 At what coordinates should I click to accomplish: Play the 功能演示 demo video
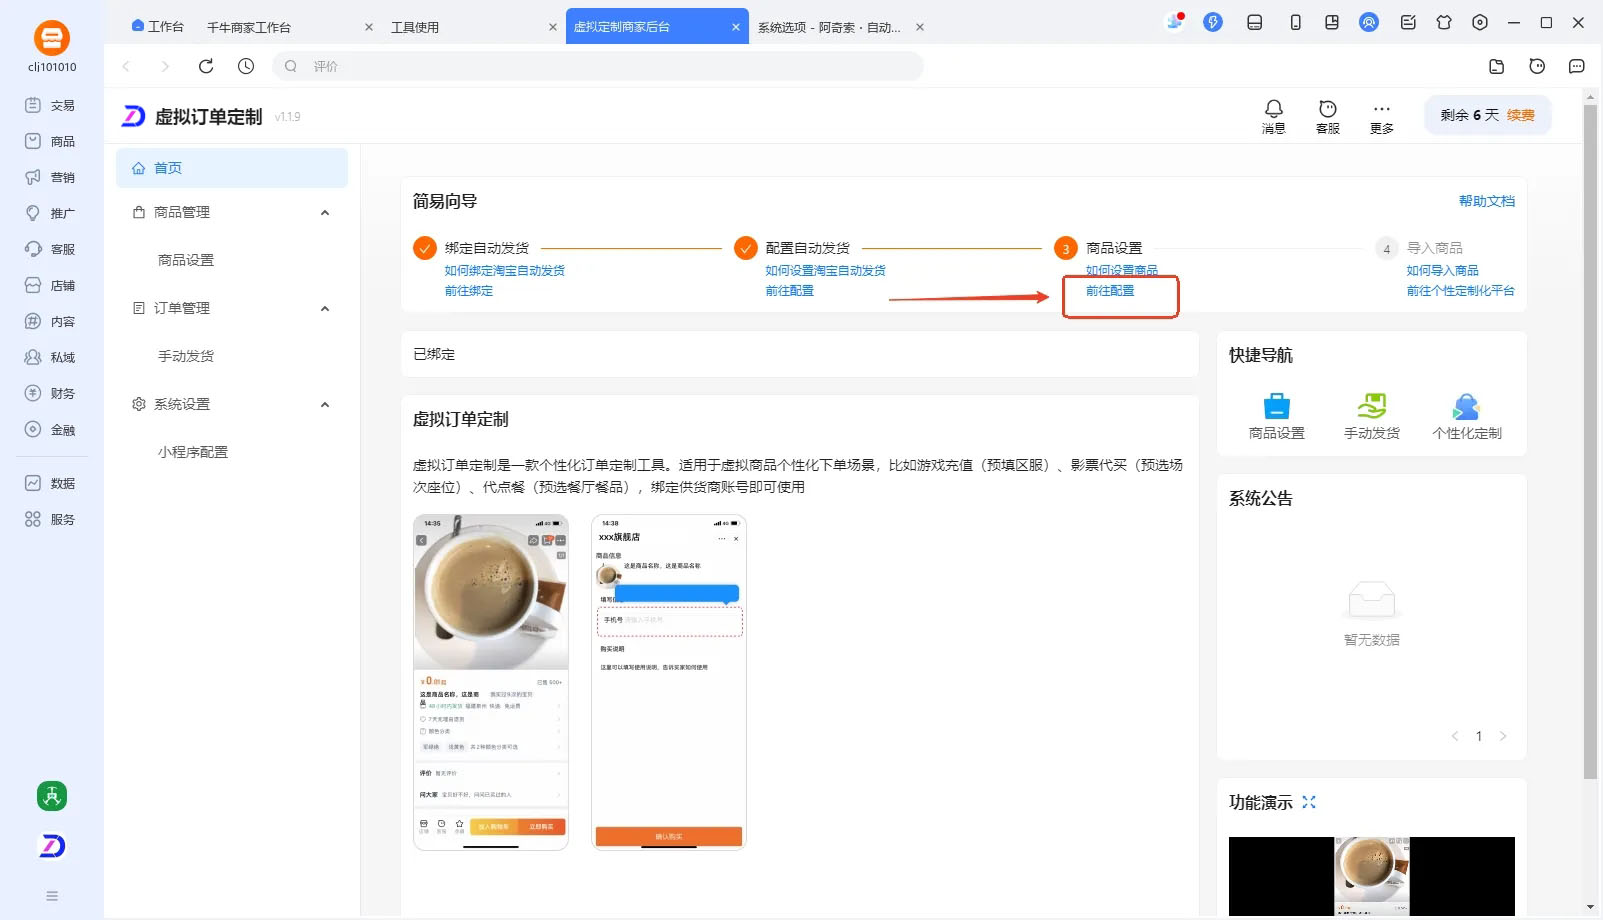(1371, 876)
